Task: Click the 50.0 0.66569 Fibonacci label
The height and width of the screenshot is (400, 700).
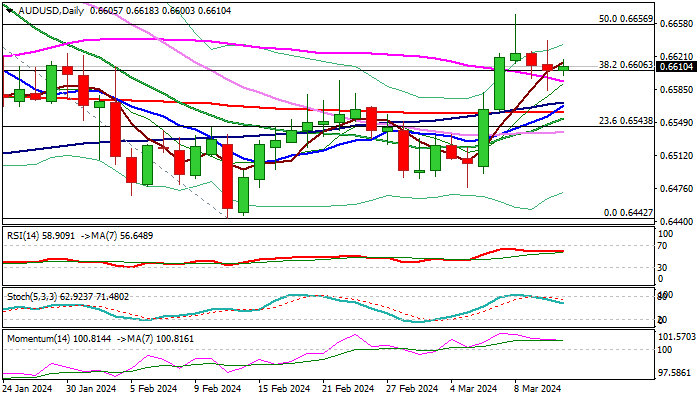Action: point(625,19)
